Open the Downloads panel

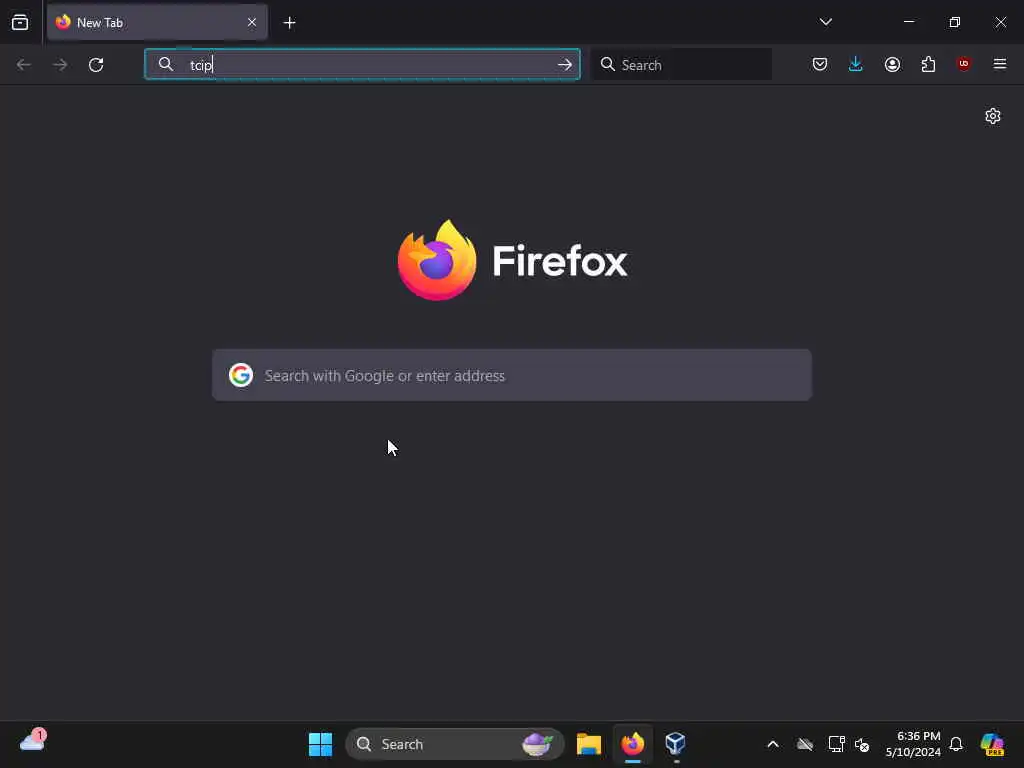[x=856, y=64]
